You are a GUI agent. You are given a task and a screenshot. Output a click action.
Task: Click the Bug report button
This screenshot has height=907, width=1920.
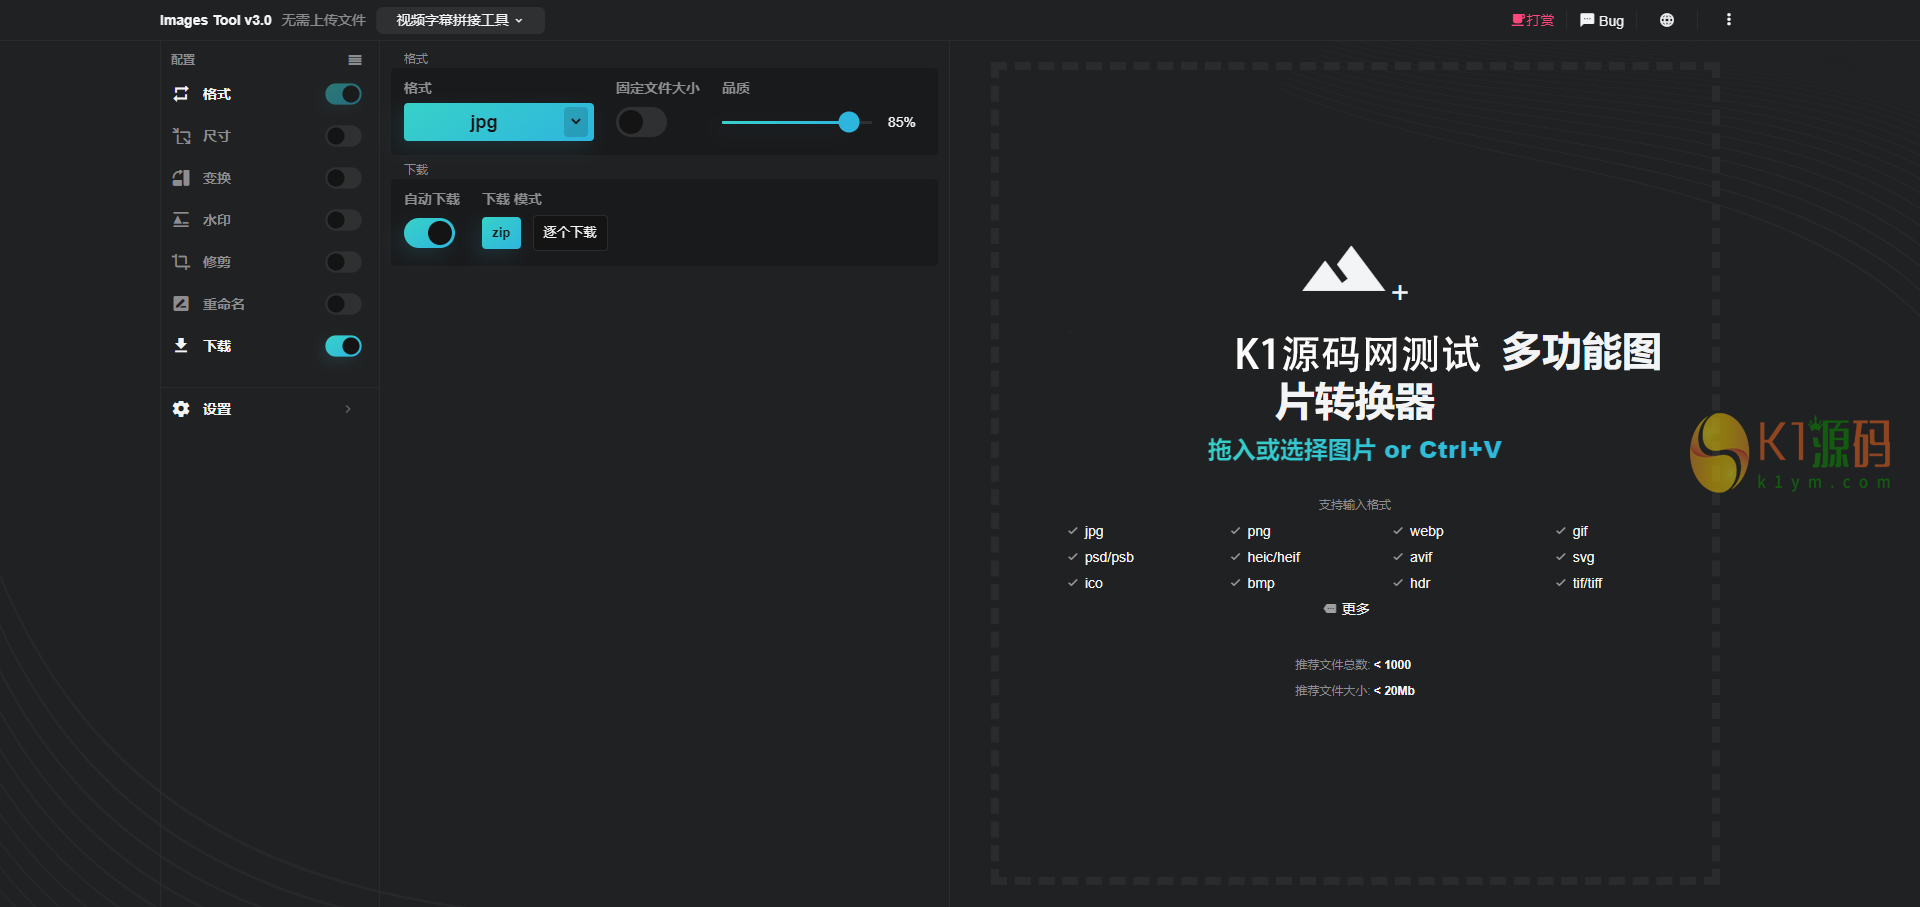(1602, 20)
